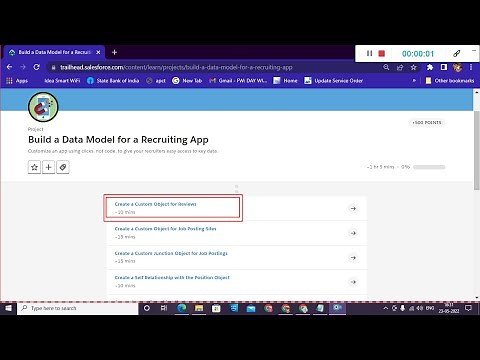This screenshot has height=360, width=480.
Task: Open Idea Smart WiFi bookmark
Action: (x=62, y=81)
